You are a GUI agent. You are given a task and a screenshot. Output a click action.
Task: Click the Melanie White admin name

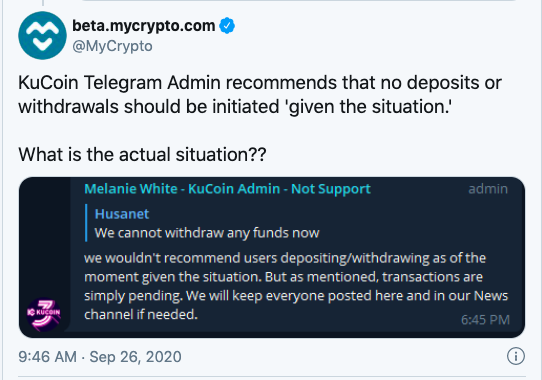point(227,189)
